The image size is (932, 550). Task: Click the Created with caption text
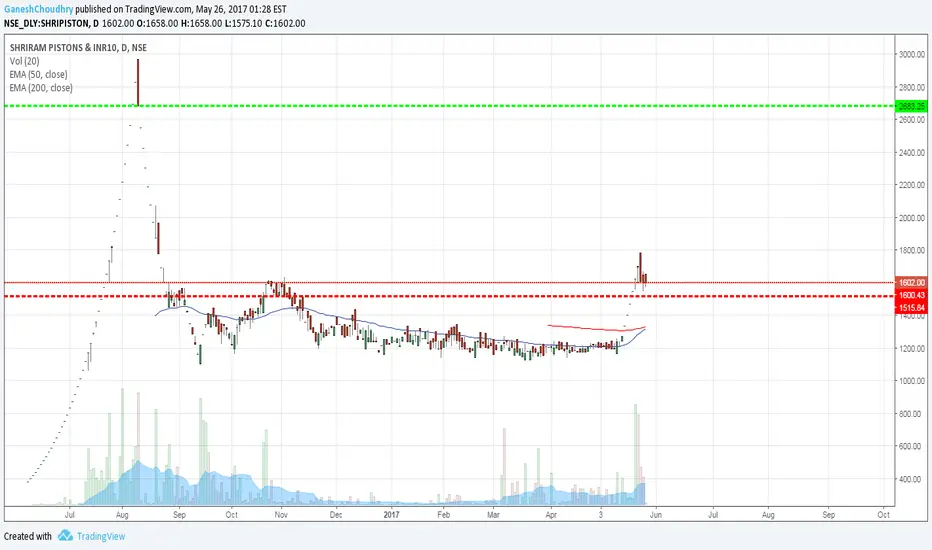28,536
